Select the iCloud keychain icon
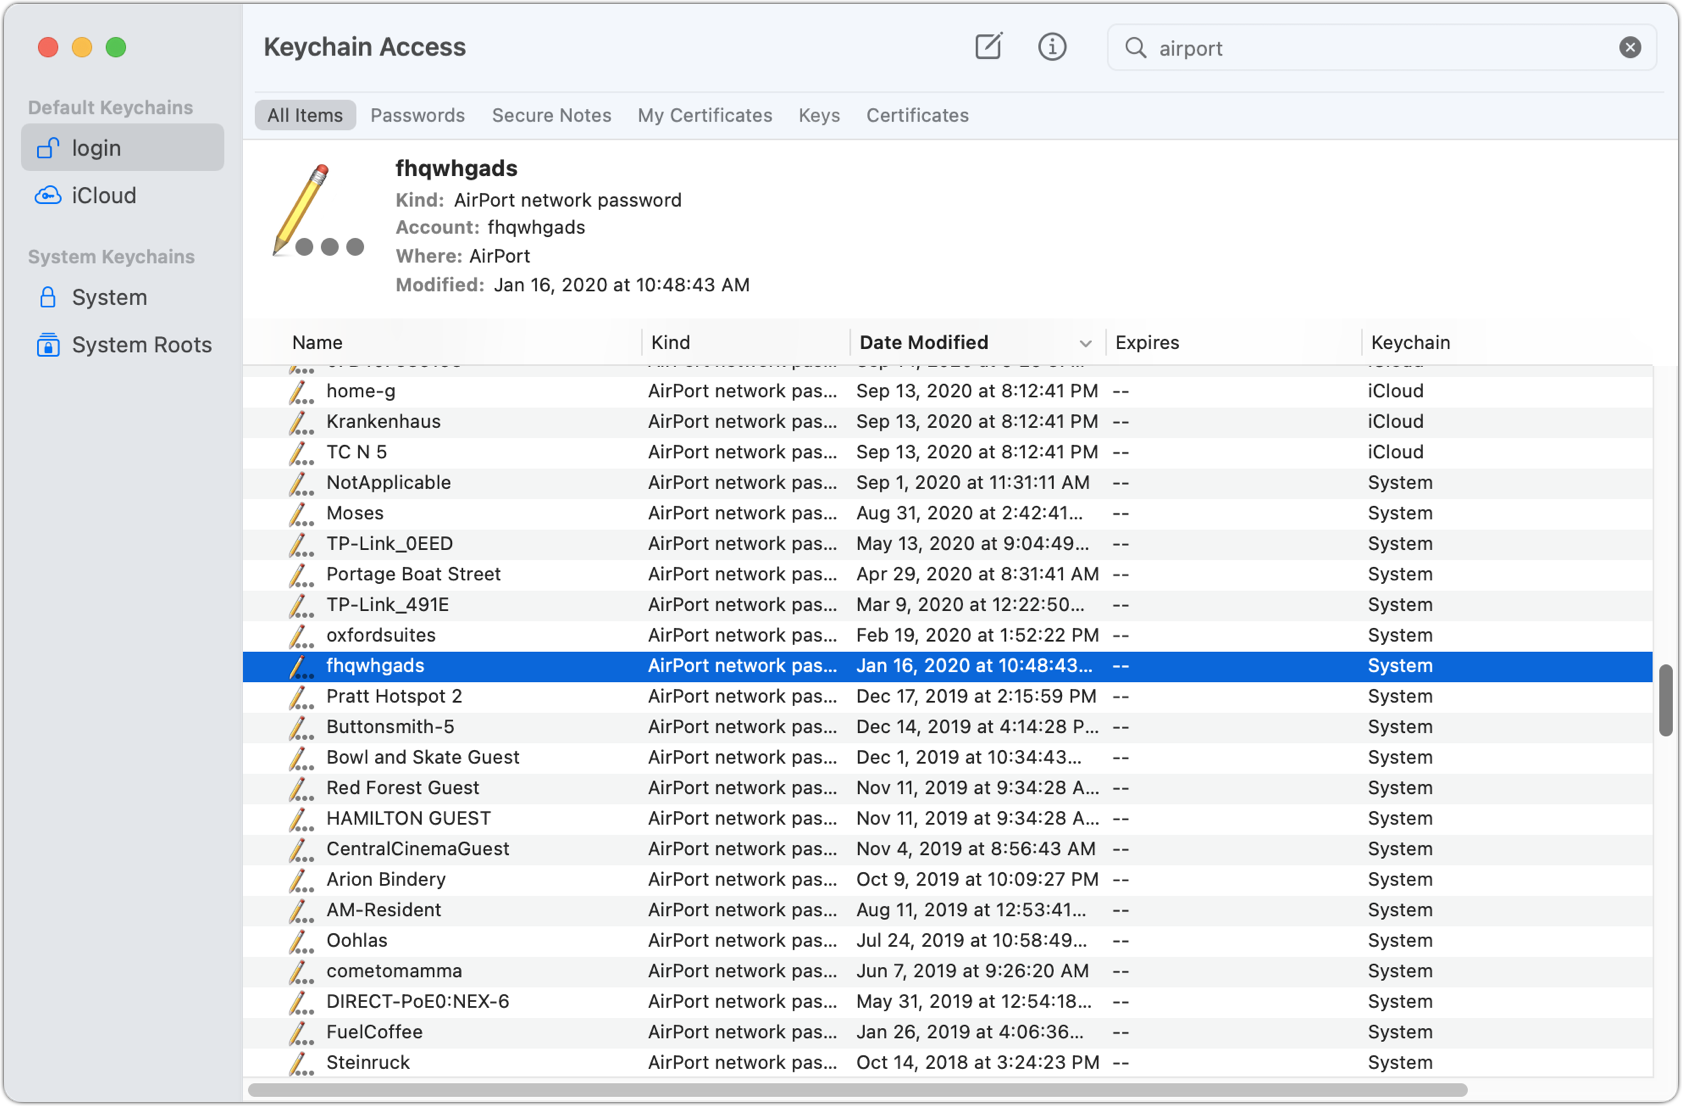 point(48,195)
